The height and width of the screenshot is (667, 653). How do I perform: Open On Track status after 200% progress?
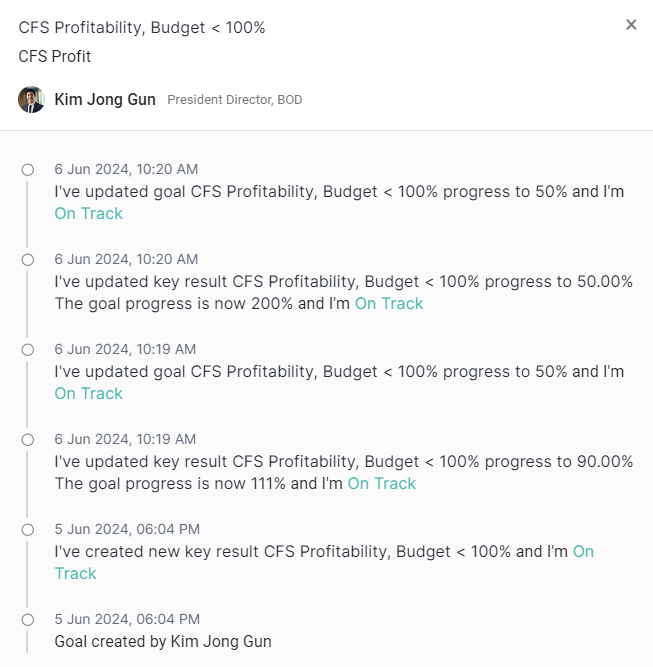[x=389, y=303]
